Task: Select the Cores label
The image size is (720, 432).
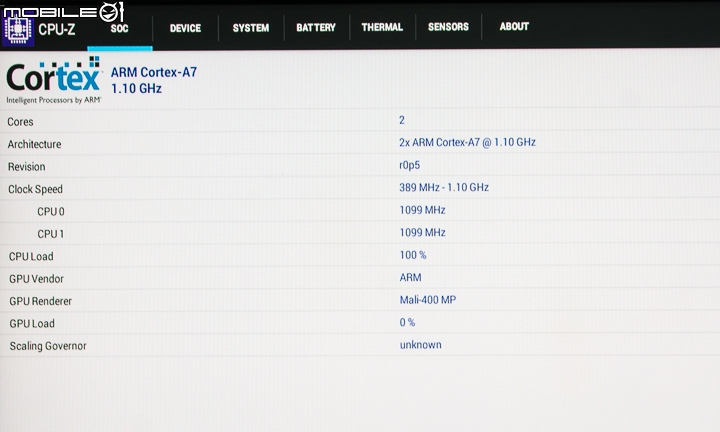Action: (20, 122)
